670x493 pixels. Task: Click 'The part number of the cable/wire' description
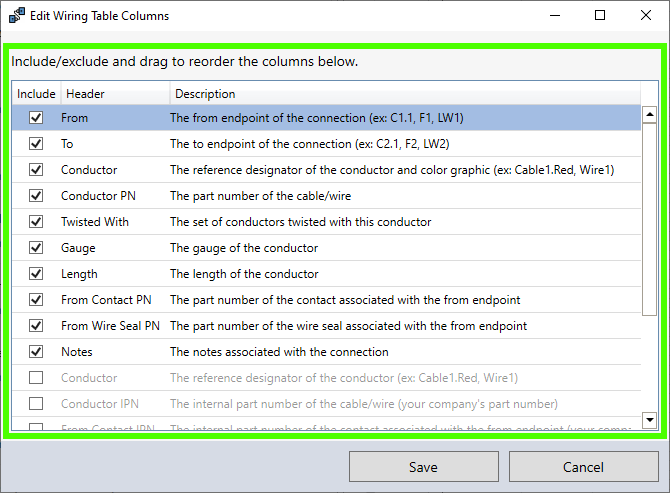point(261,196)
